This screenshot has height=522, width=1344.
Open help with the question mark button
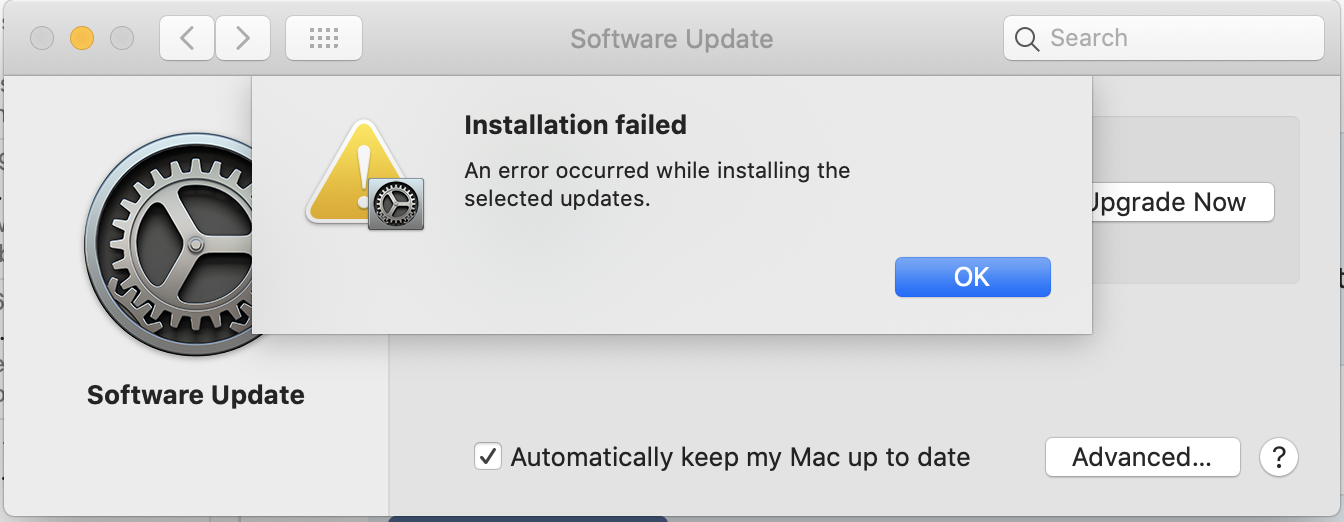[x=1278, y=458]
